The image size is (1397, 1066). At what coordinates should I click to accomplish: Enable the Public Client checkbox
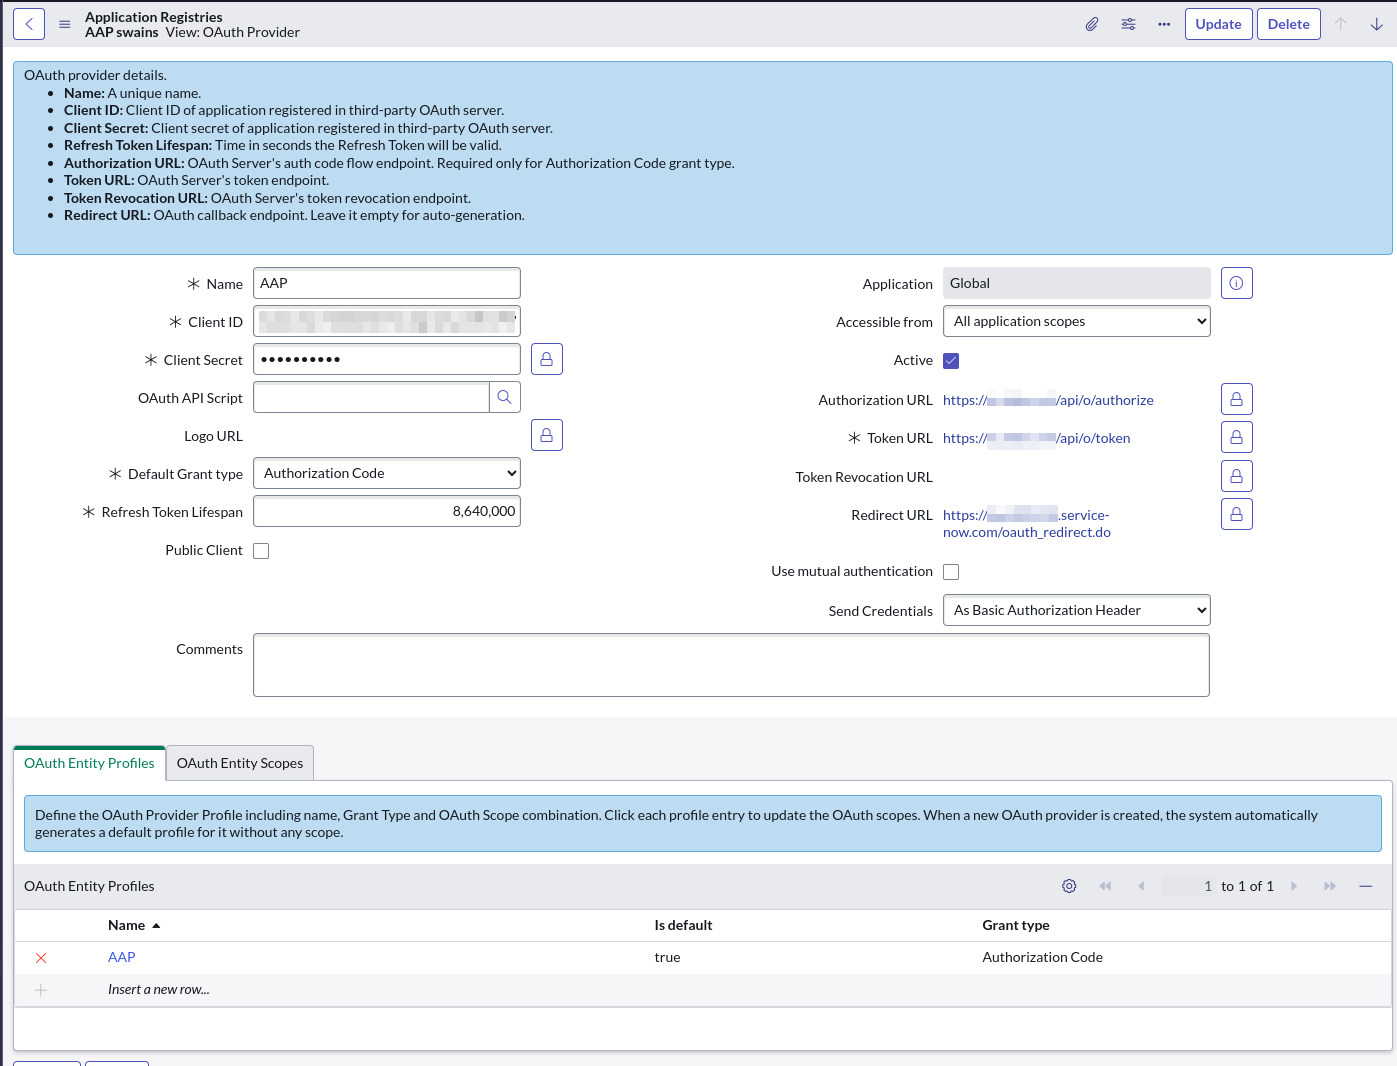pyautogui.click(x=261, y=551)
